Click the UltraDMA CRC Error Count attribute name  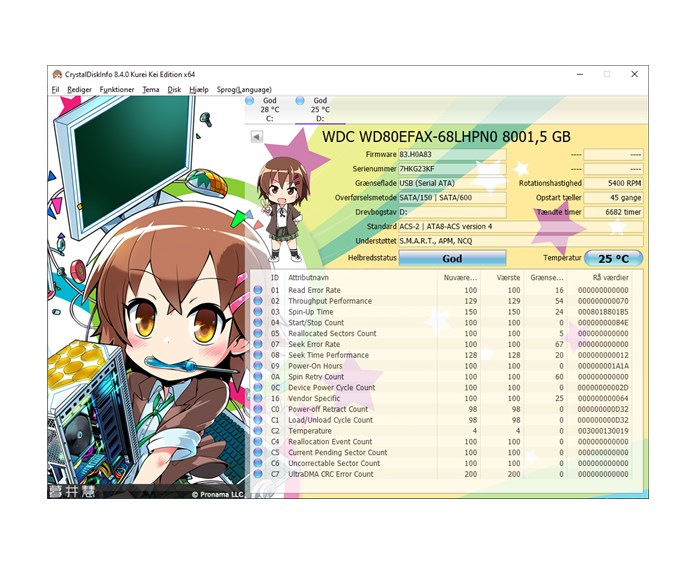(331, 474)
